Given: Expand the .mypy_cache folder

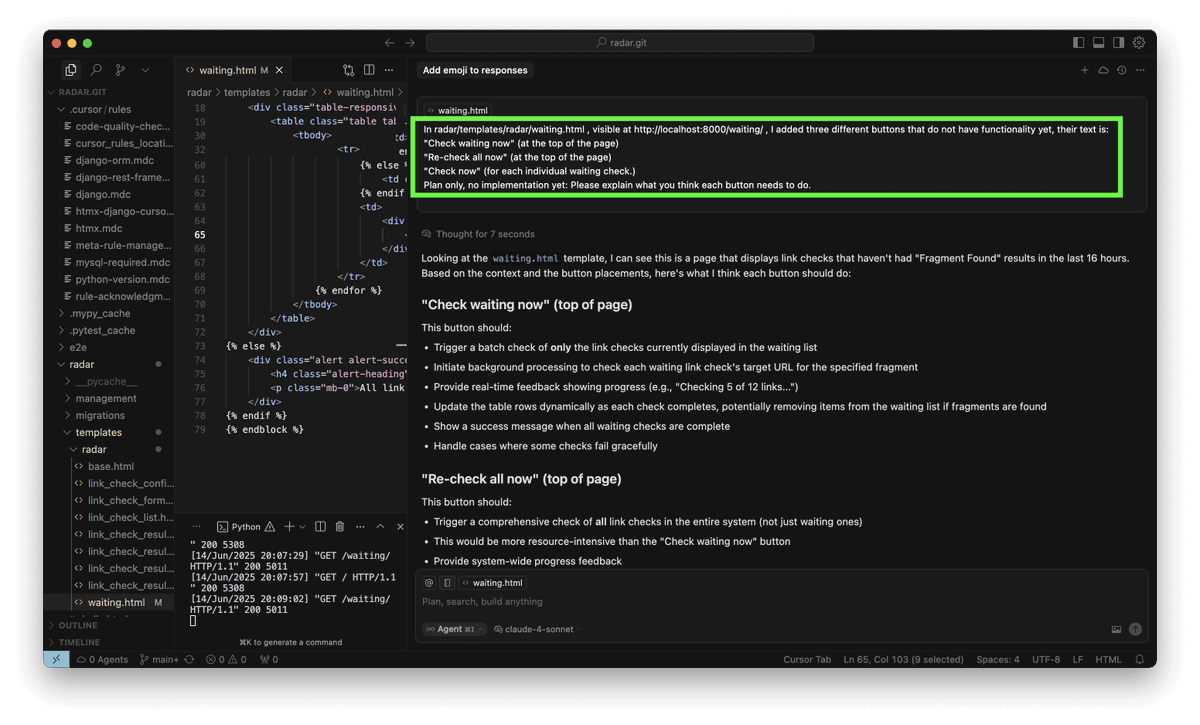Looking at the screenshot, I should point(95,313).
